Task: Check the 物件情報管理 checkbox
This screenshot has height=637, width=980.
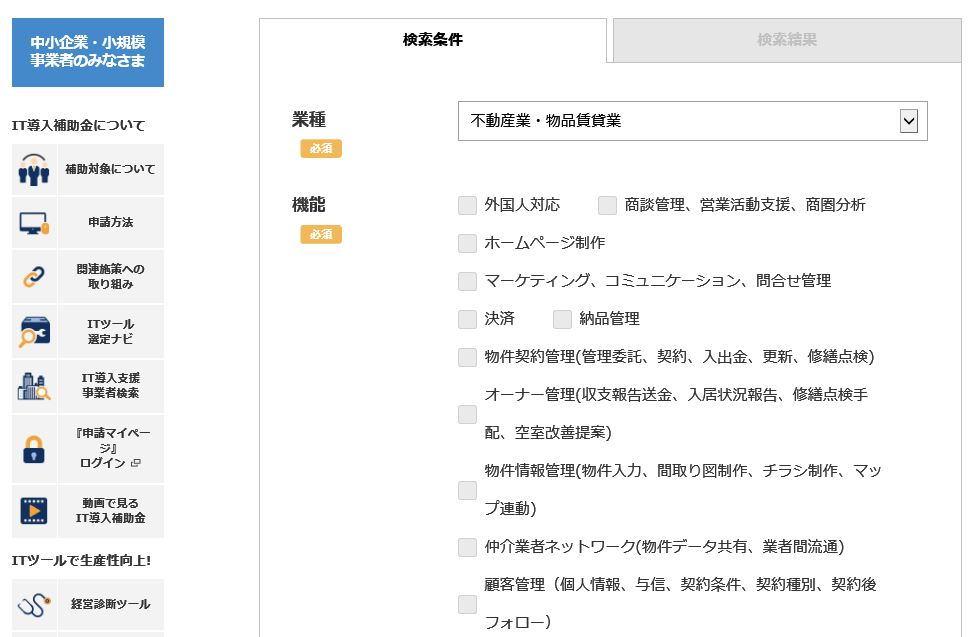Action: point(468,490)
